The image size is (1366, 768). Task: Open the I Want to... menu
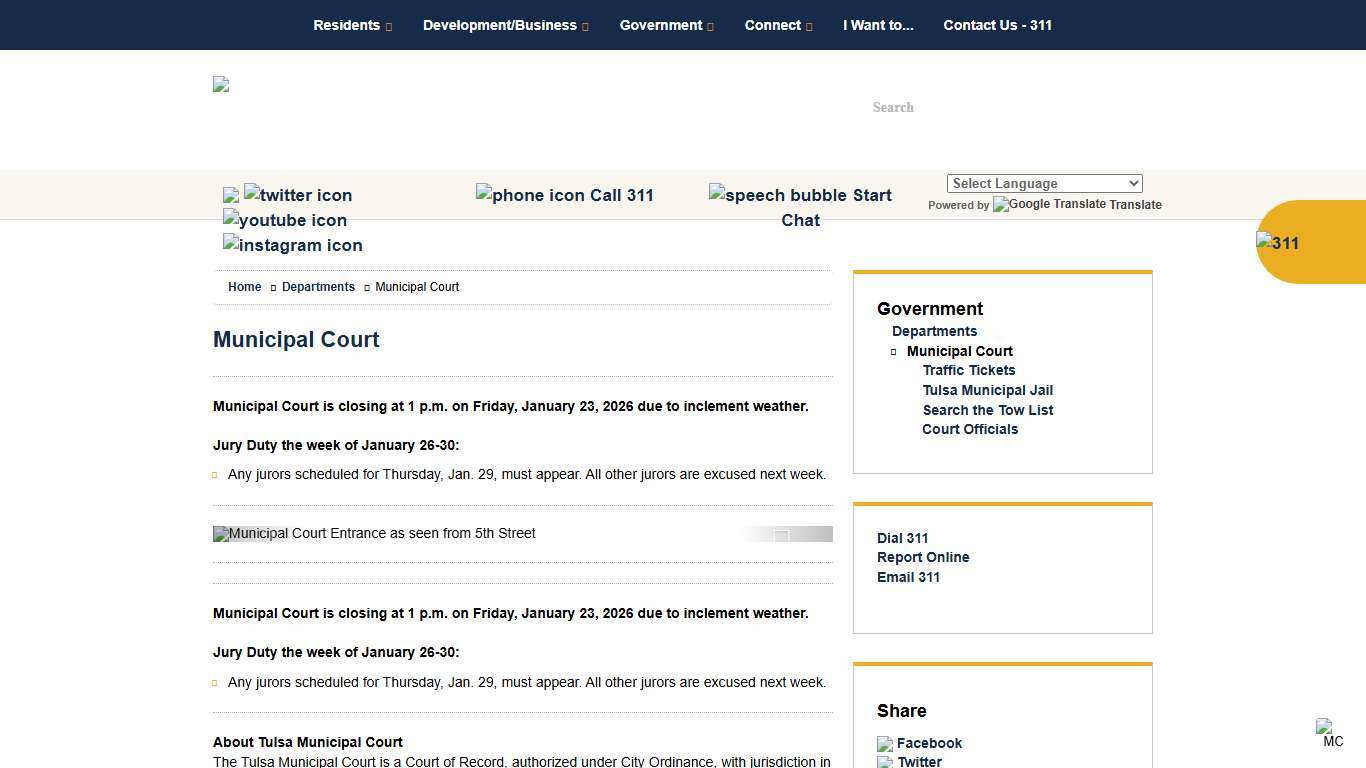coord(878,25)
